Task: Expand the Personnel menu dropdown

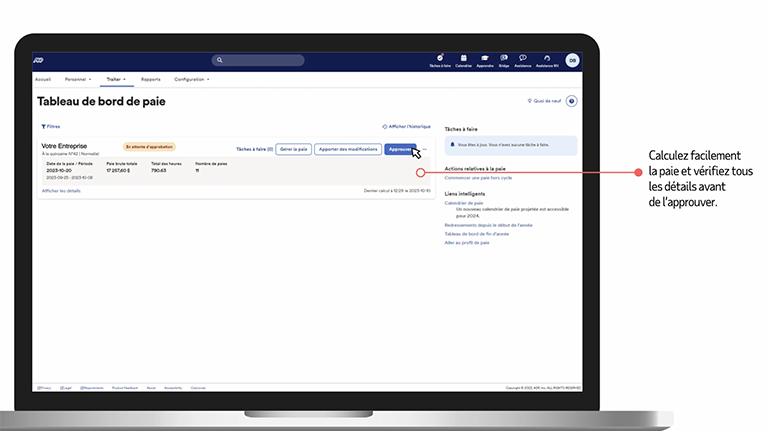Action: (x=77, y=78)
